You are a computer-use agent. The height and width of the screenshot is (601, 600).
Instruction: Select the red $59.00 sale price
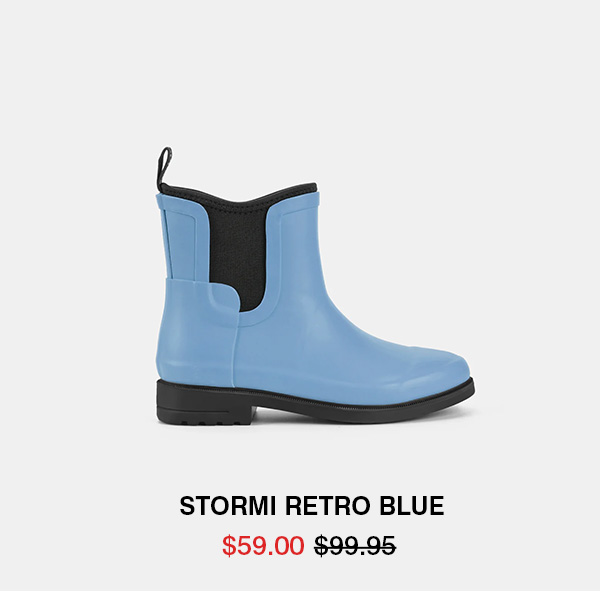tap(263, 545)
